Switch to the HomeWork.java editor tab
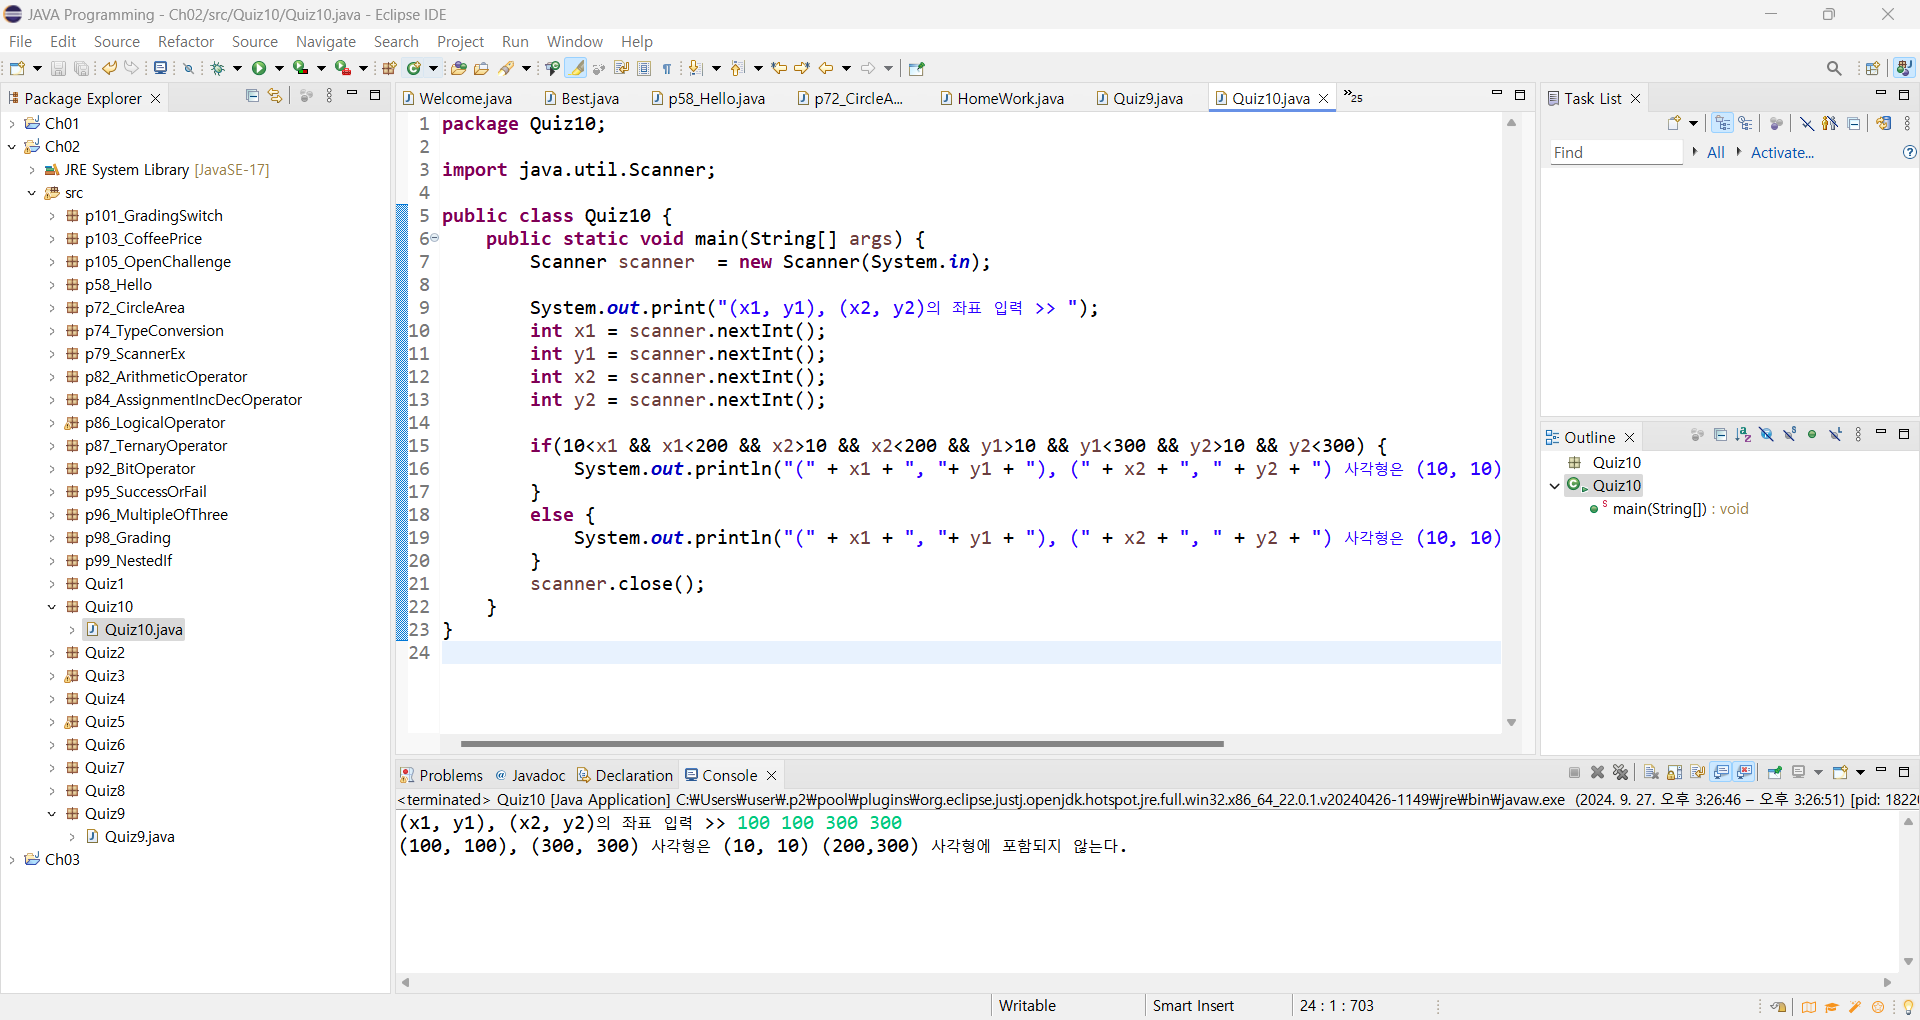 coord(1001,98)
